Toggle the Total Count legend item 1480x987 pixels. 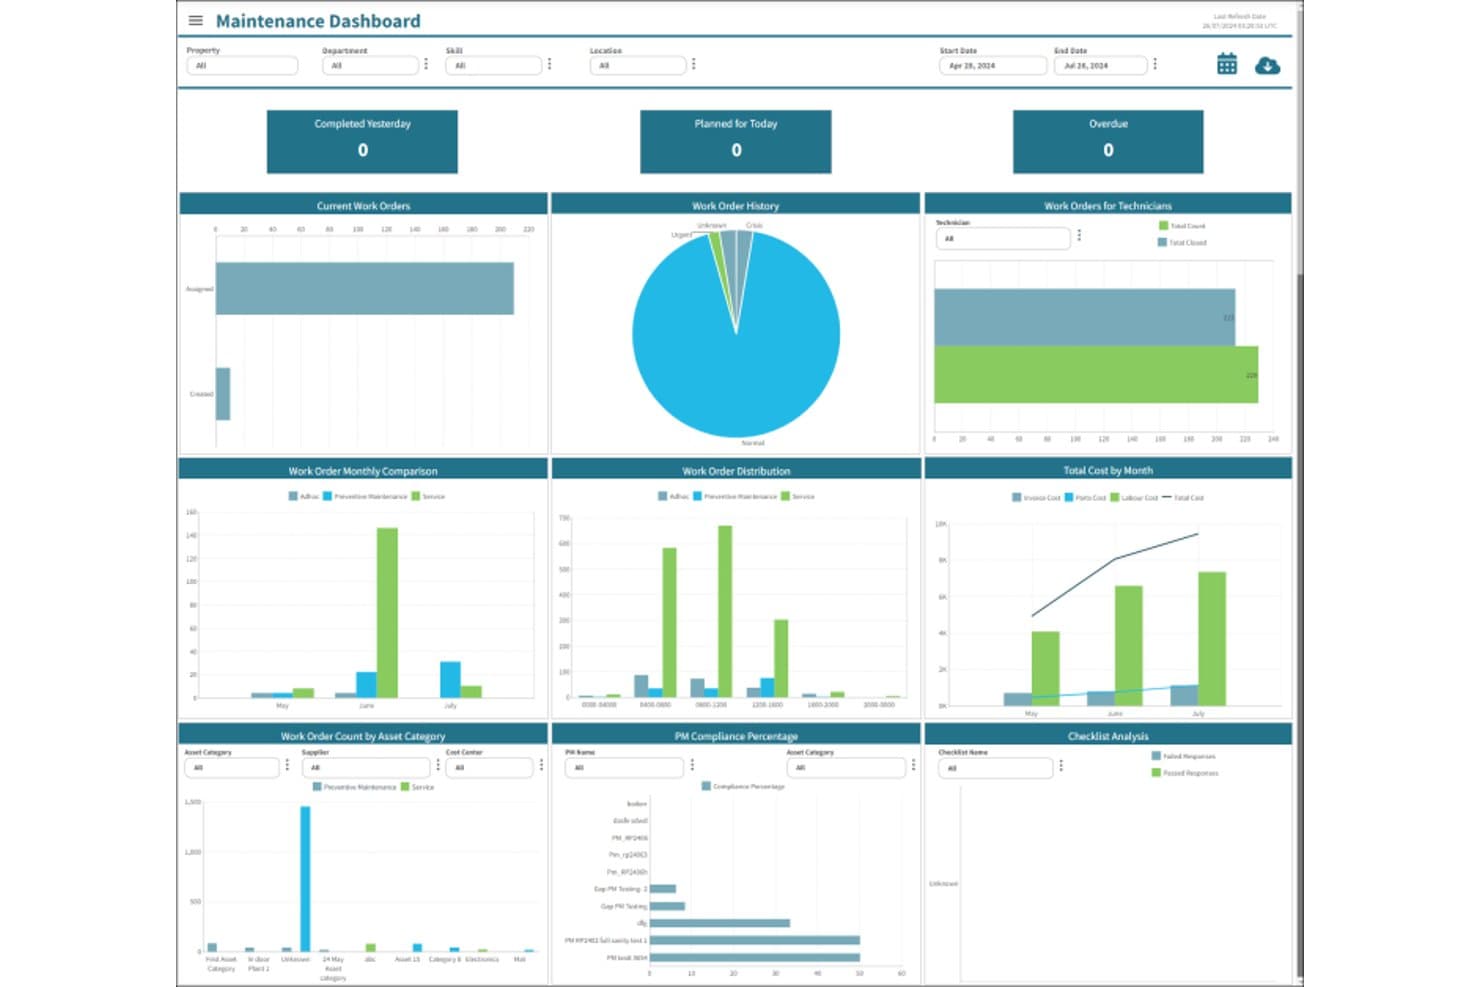[1182, 226]
